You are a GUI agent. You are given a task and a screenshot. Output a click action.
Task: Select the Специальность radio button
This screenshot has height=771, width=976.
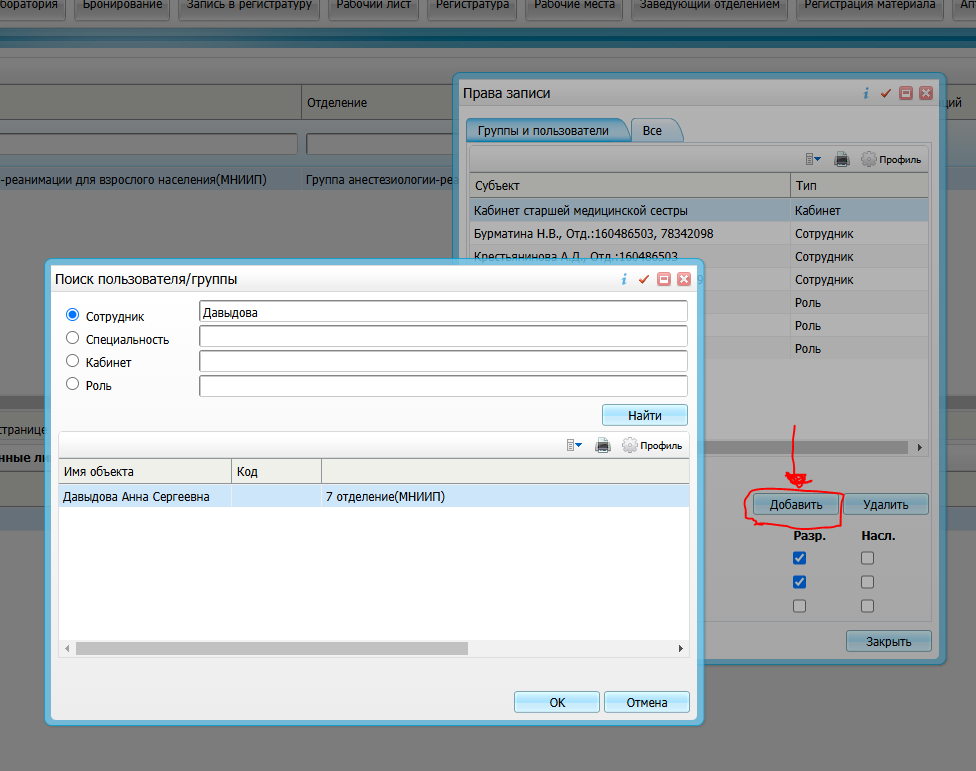point(72,339)
